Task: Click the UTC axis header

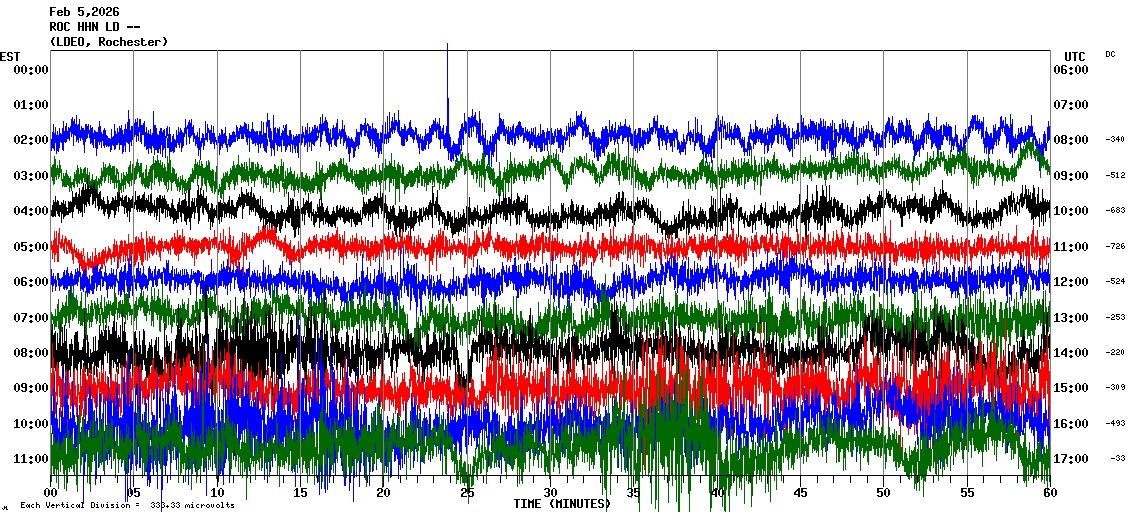Action: (1075, 56)
